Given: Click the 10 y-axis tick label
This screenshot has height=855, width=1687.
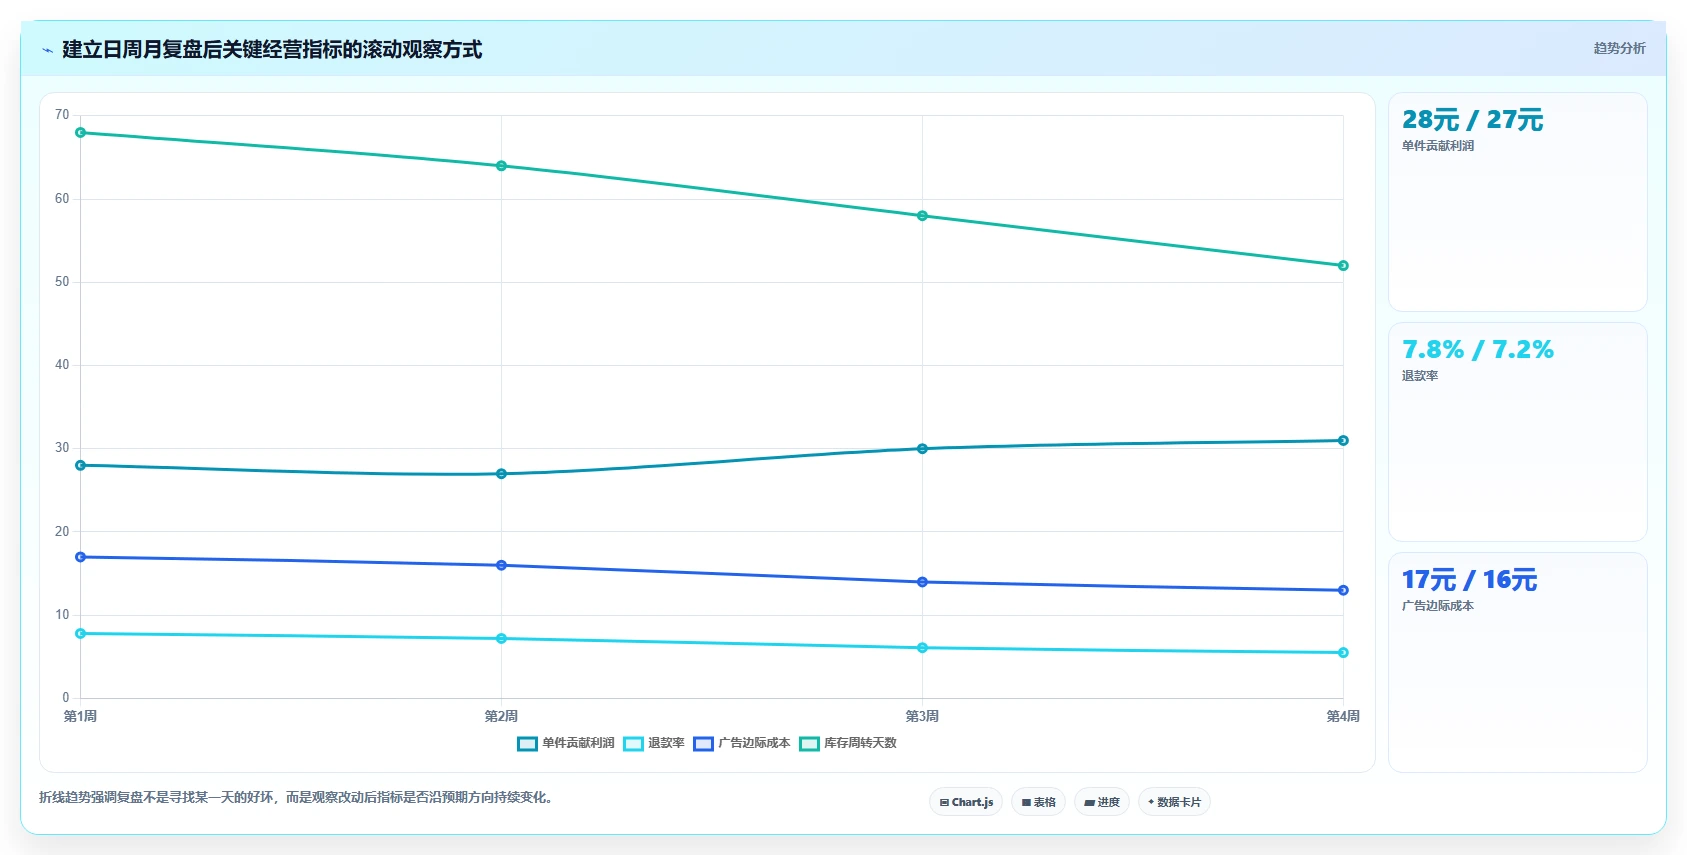Looking at the screenshot, I should click(62, 615).
